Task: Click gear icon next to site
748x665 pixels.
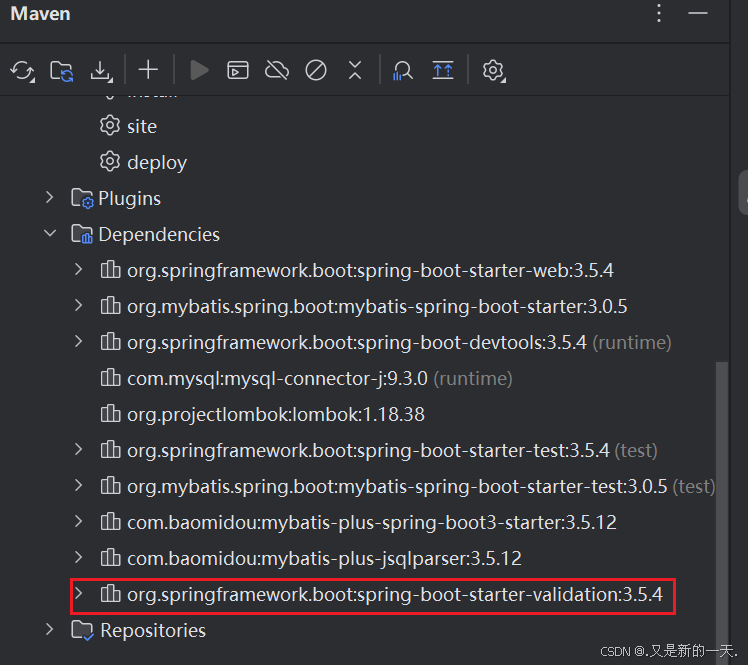Action: point(110,125)
